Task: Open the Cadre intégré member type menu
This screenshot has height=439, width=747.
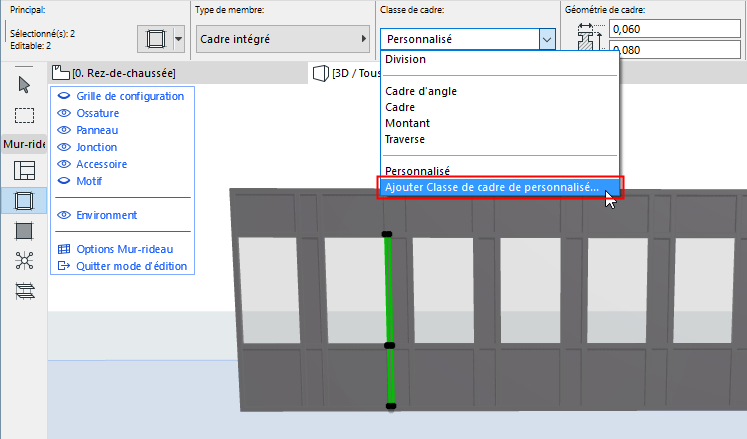Action: point(283,39)
